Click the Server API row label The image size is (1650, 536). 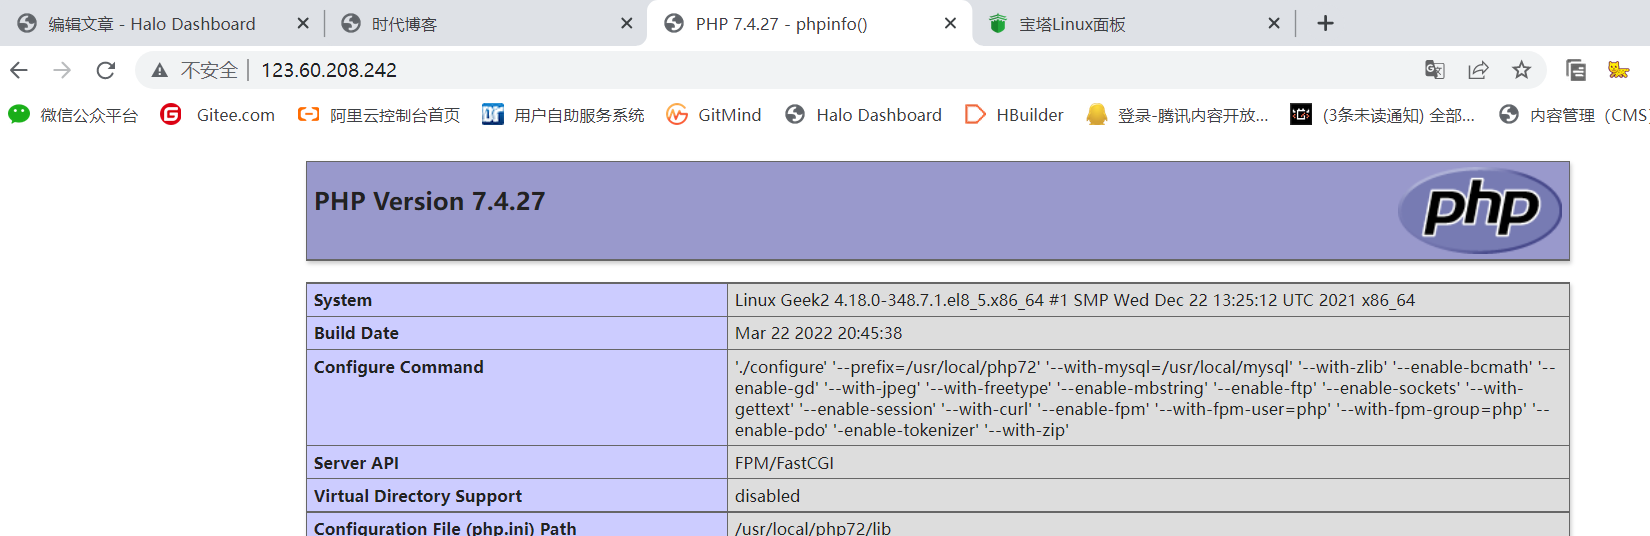pos(356,463)
